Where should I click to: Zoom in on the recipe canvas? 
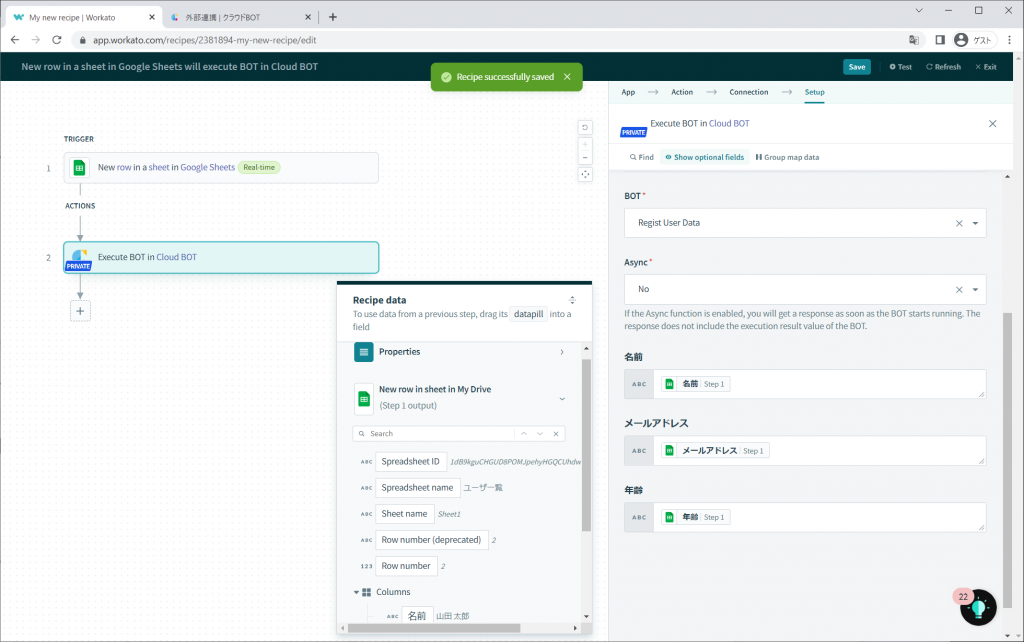coord(585,144)
